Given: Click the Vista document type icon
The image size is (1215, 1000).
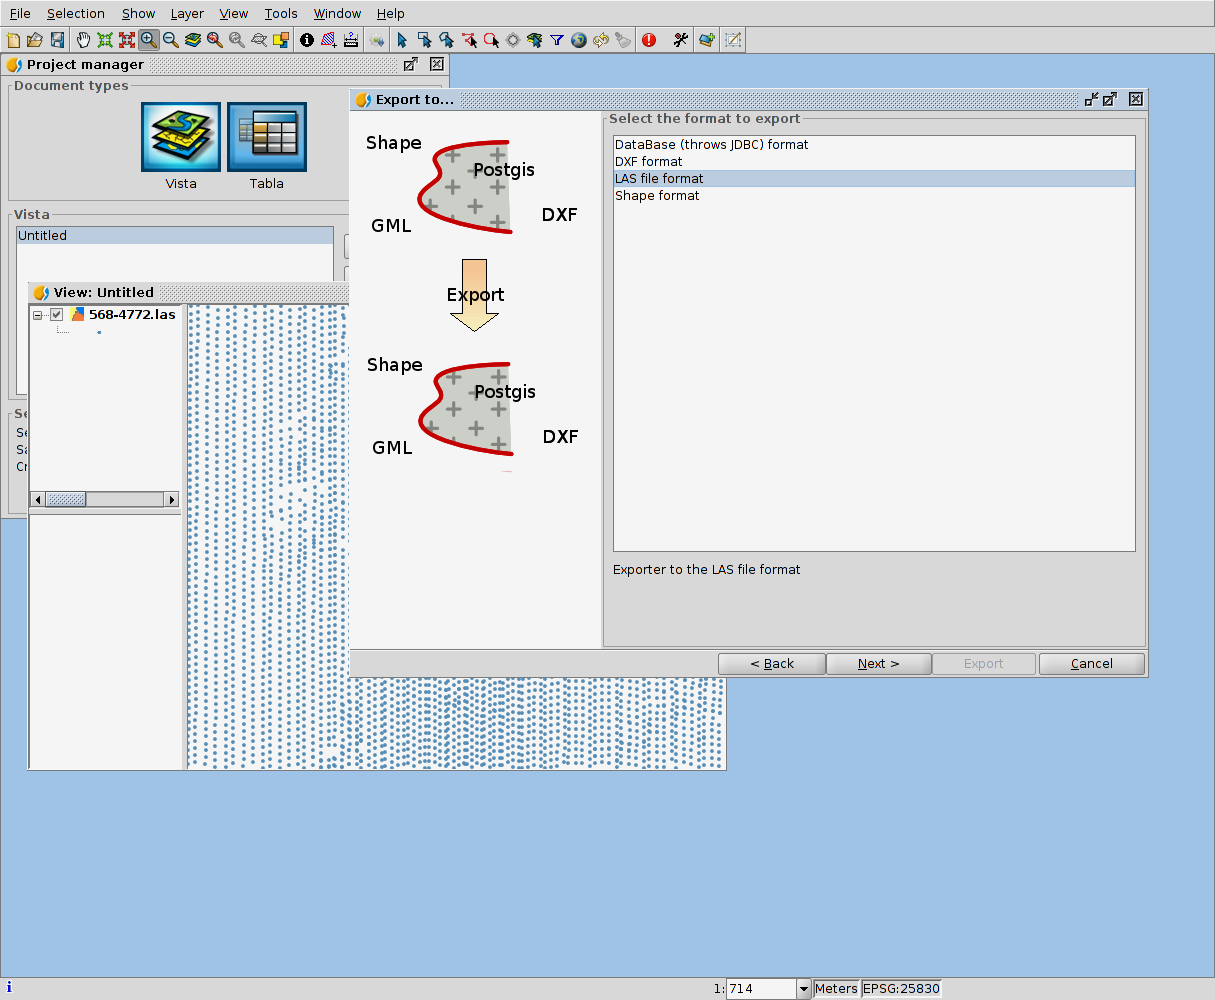Looking at the screenshot, I should tap(181, 137).
